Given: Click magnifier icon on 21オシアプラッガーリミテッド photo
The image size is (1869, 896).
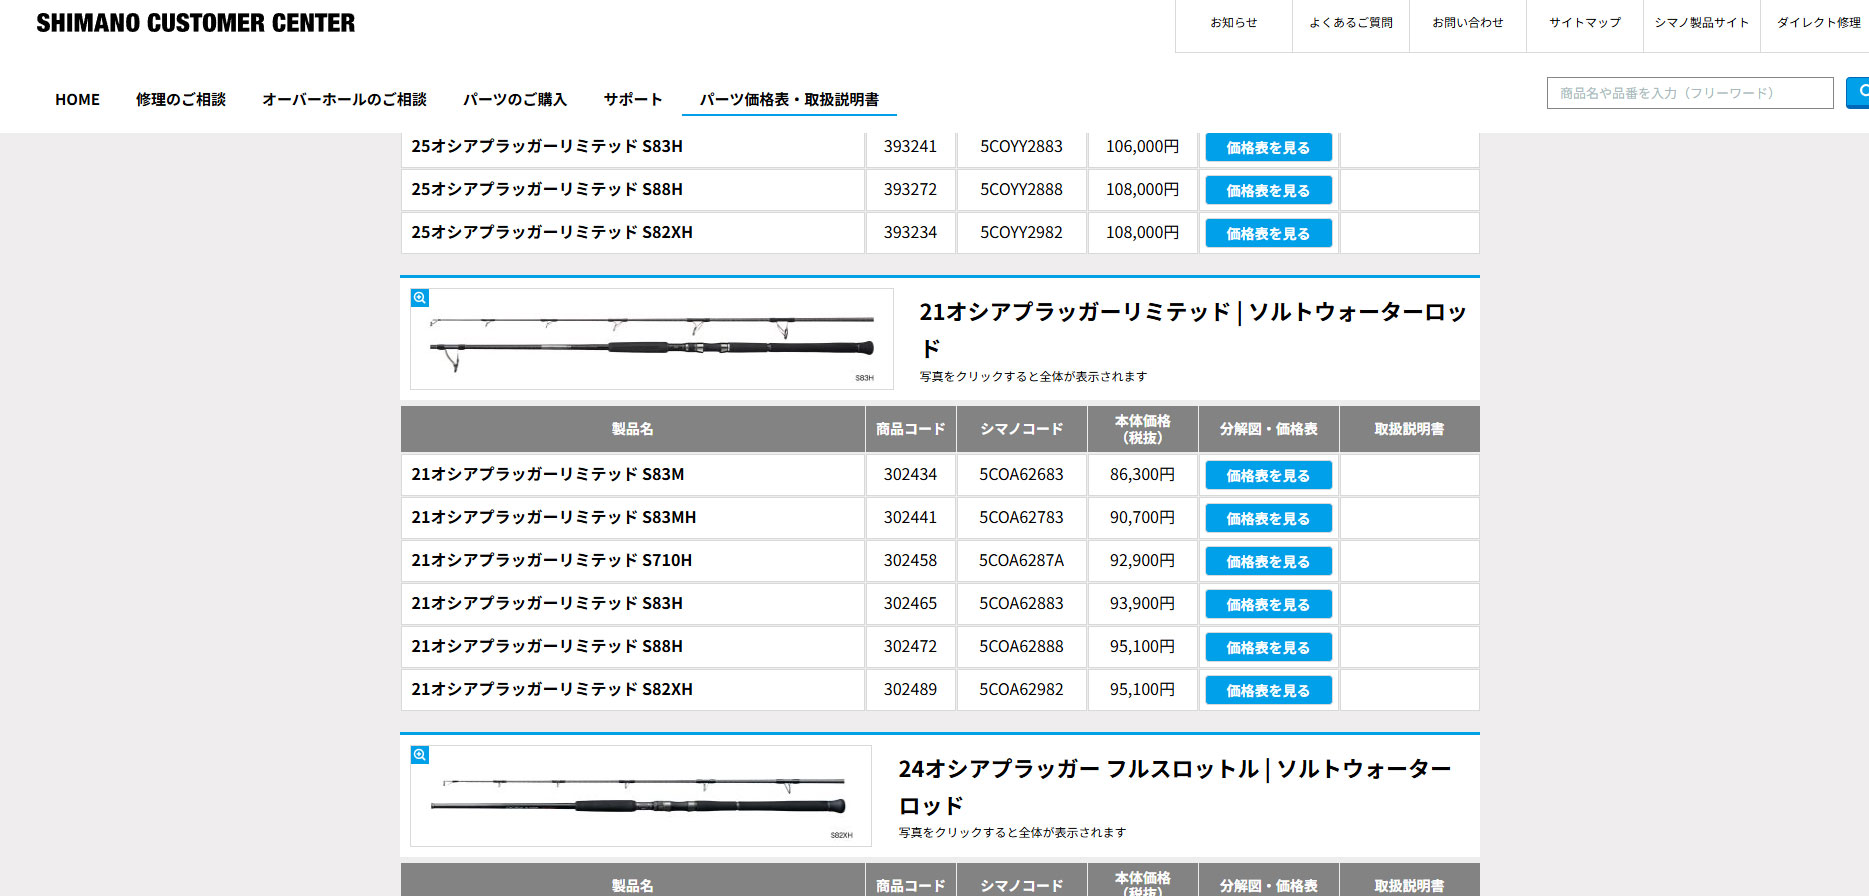Looking at the screenshot, I should click(x=420, y=298).
